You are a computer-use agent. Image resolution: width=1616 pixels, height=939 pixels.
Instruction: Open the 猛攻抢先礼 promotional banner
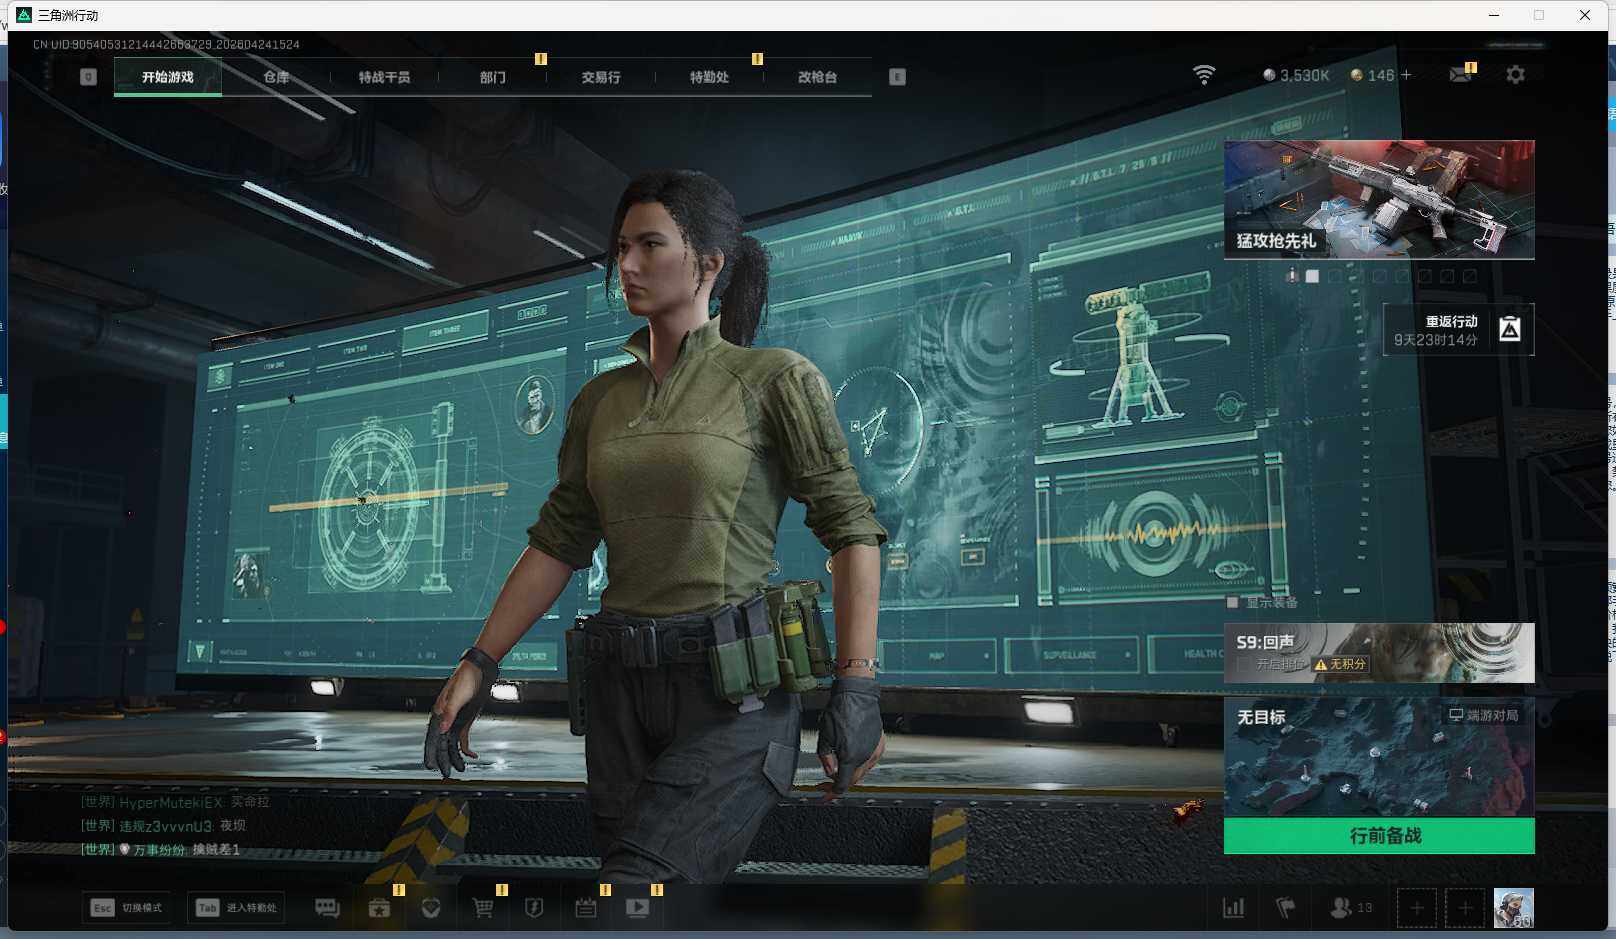[1378, 199]
